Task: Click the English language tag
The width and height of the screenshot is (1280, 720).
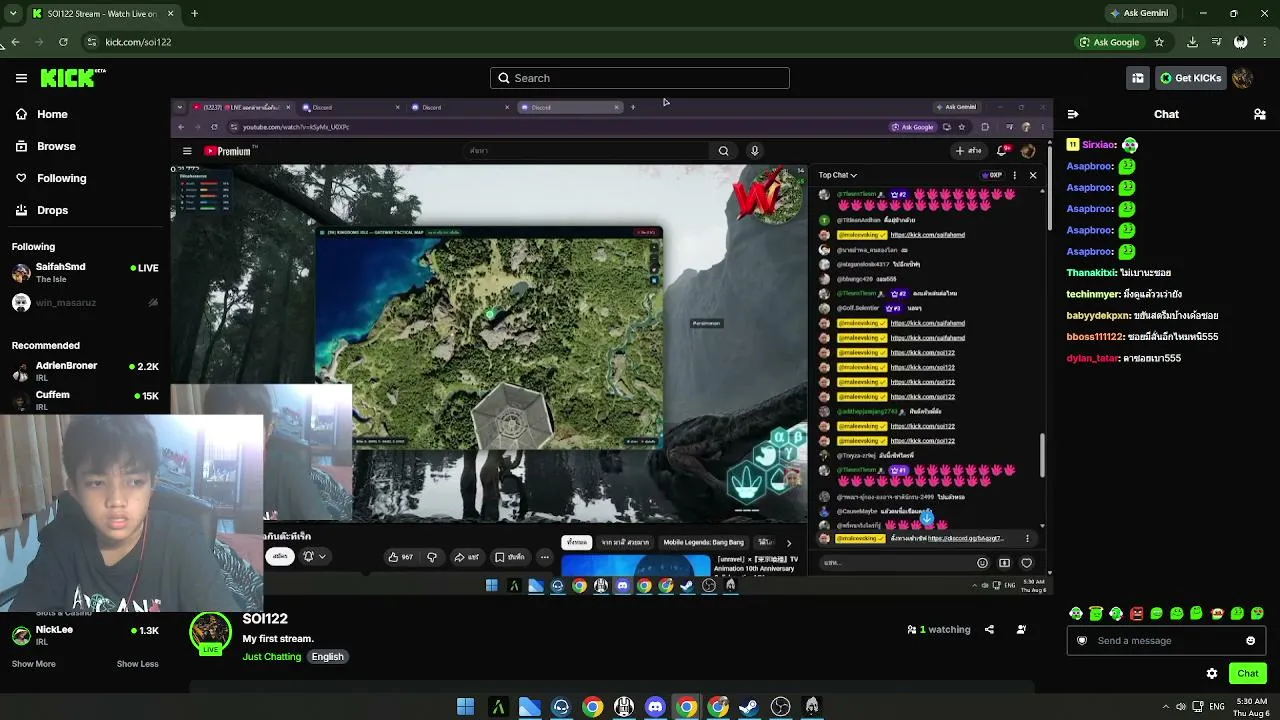Action: click(327, 657)
